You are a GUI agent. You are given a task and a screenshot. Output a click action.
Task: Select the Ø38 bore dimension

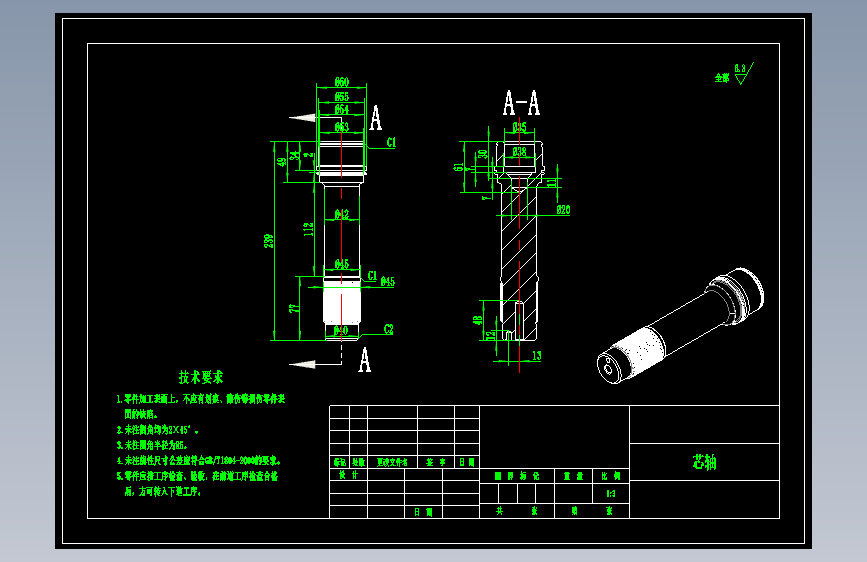coord(519,151)
